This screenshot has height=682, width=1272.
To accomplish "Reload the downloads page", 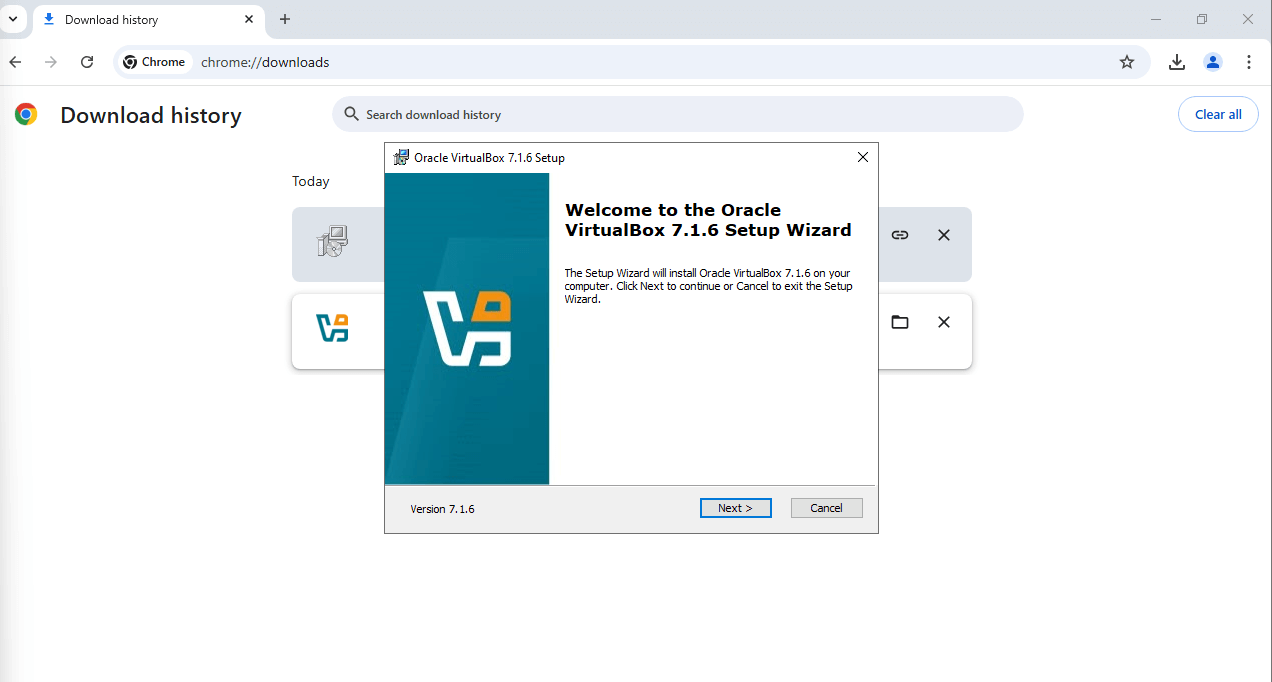I will (87, 62).
